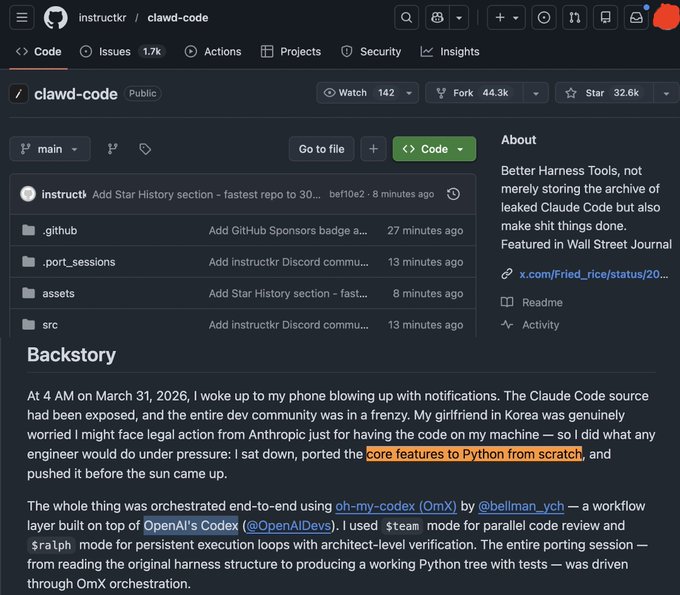View the branches icon next to main
The width and height of the screenshot is (680, 595).
[x=113, y=149]
